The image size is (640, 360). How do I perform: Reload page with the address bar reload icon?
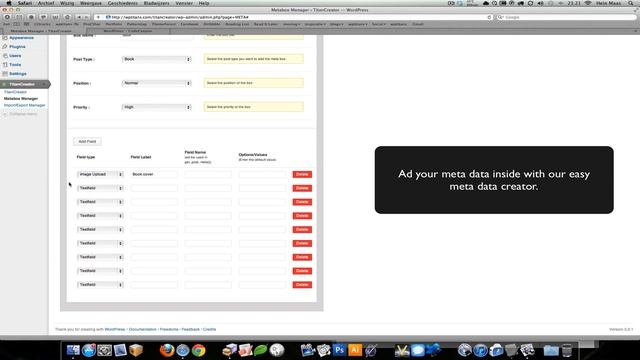(x=489, y=17)
